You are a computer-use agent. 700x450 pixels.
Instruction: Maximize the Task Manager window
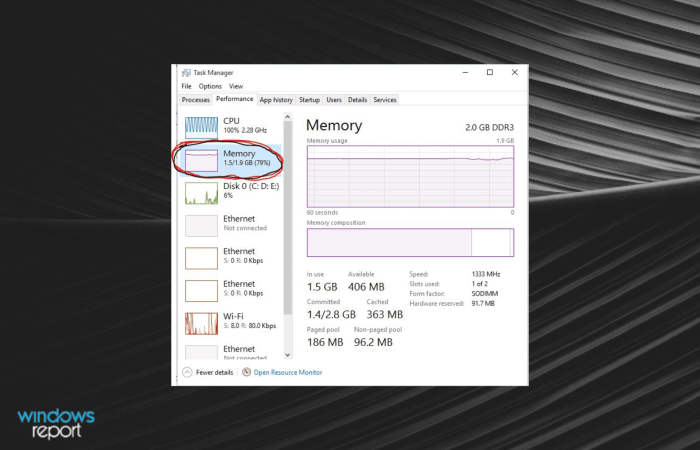[490, 72]
